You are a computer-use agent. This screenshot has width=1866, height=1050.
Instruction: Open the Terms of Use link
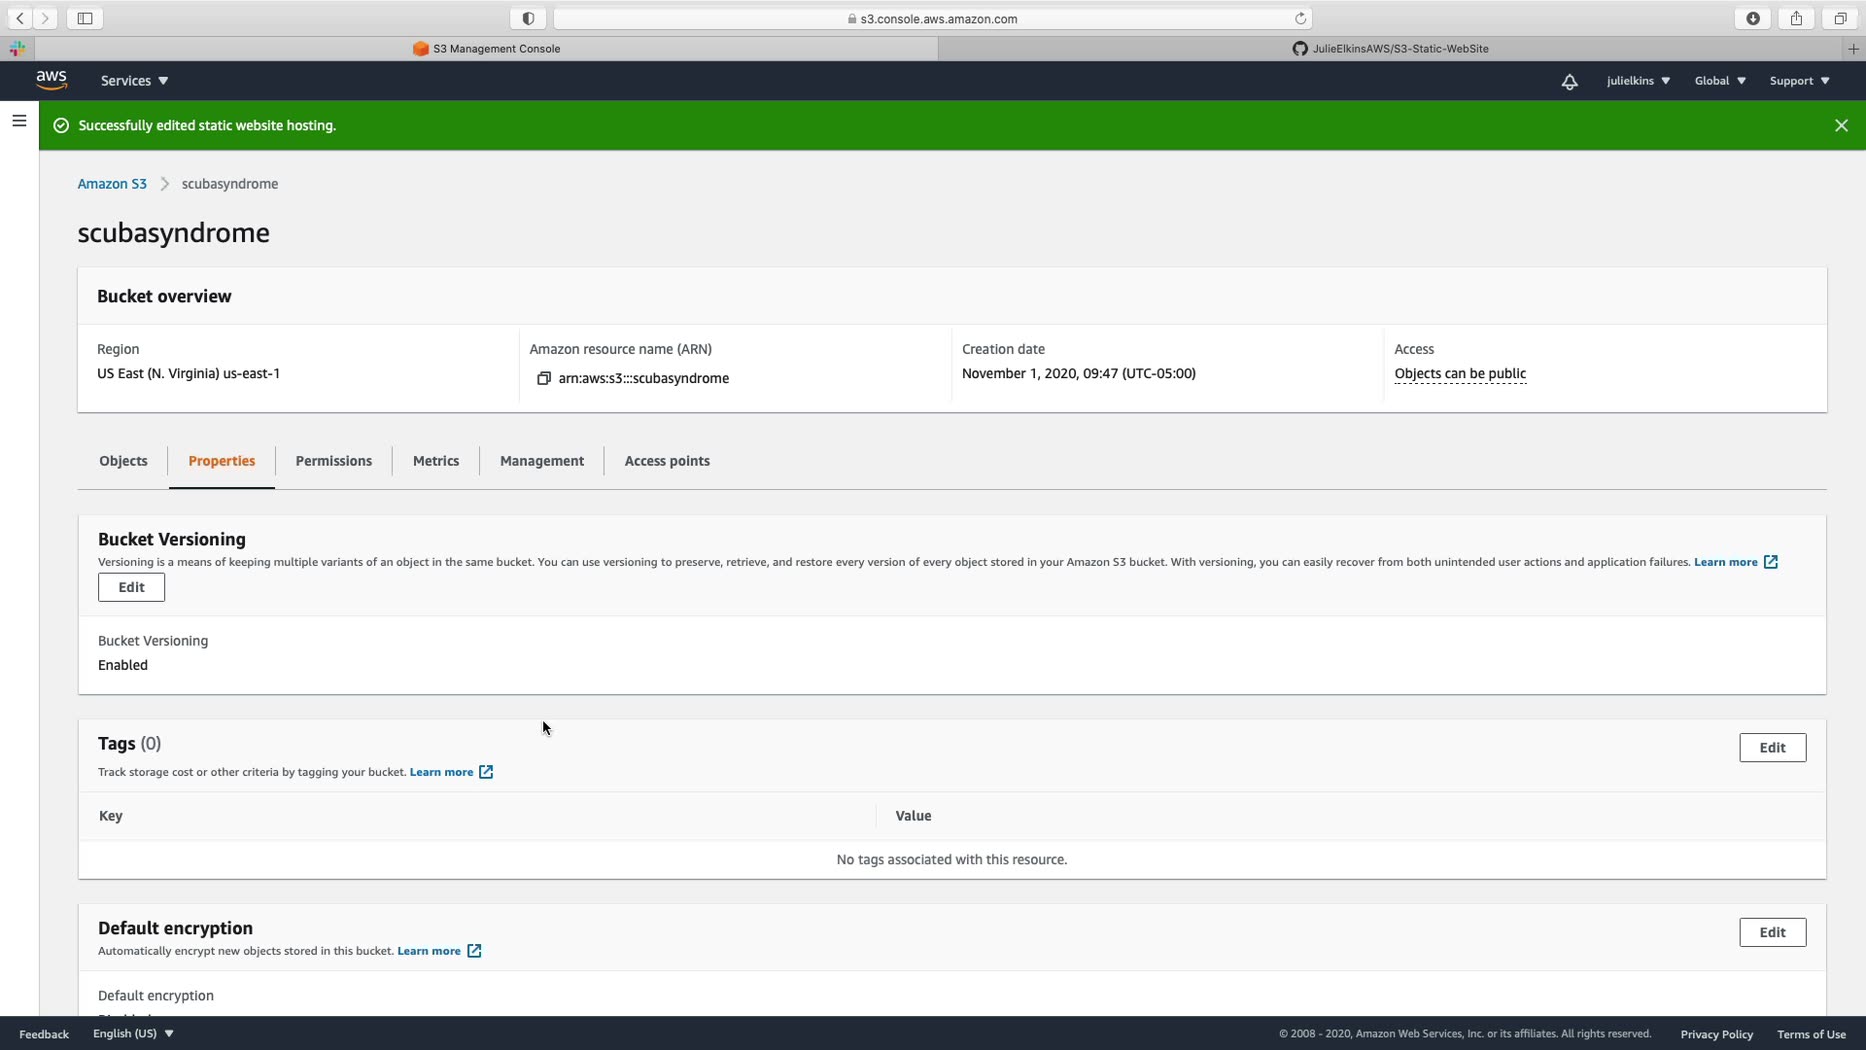click(x=1811, y=1034)
